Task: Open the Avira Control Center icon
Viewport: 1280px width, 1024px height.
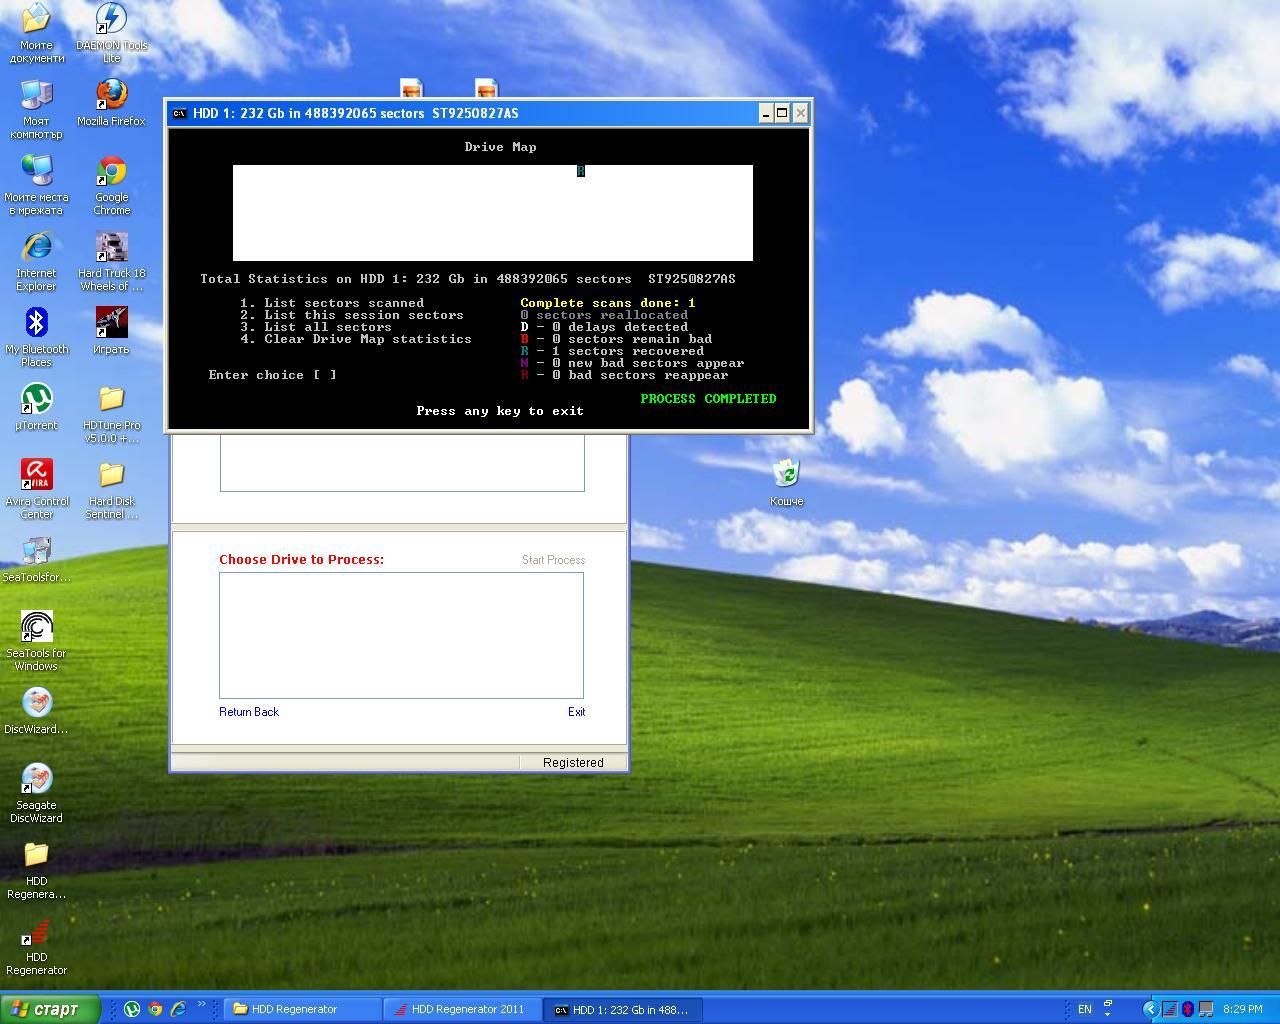Action: (x=36, y=476)
